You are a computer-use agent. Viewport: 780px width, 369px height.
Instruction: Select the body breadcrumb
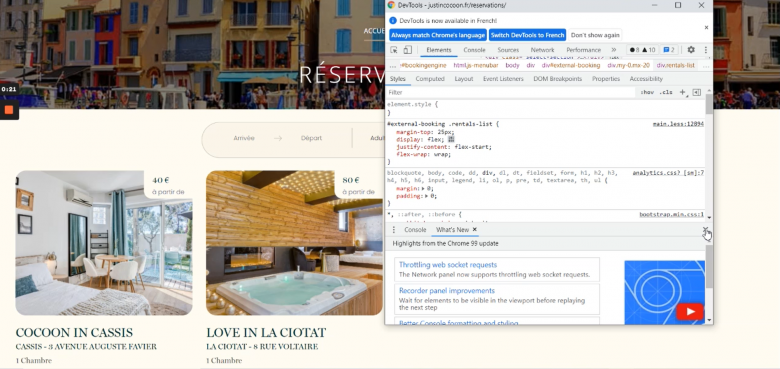click(512, 66)
